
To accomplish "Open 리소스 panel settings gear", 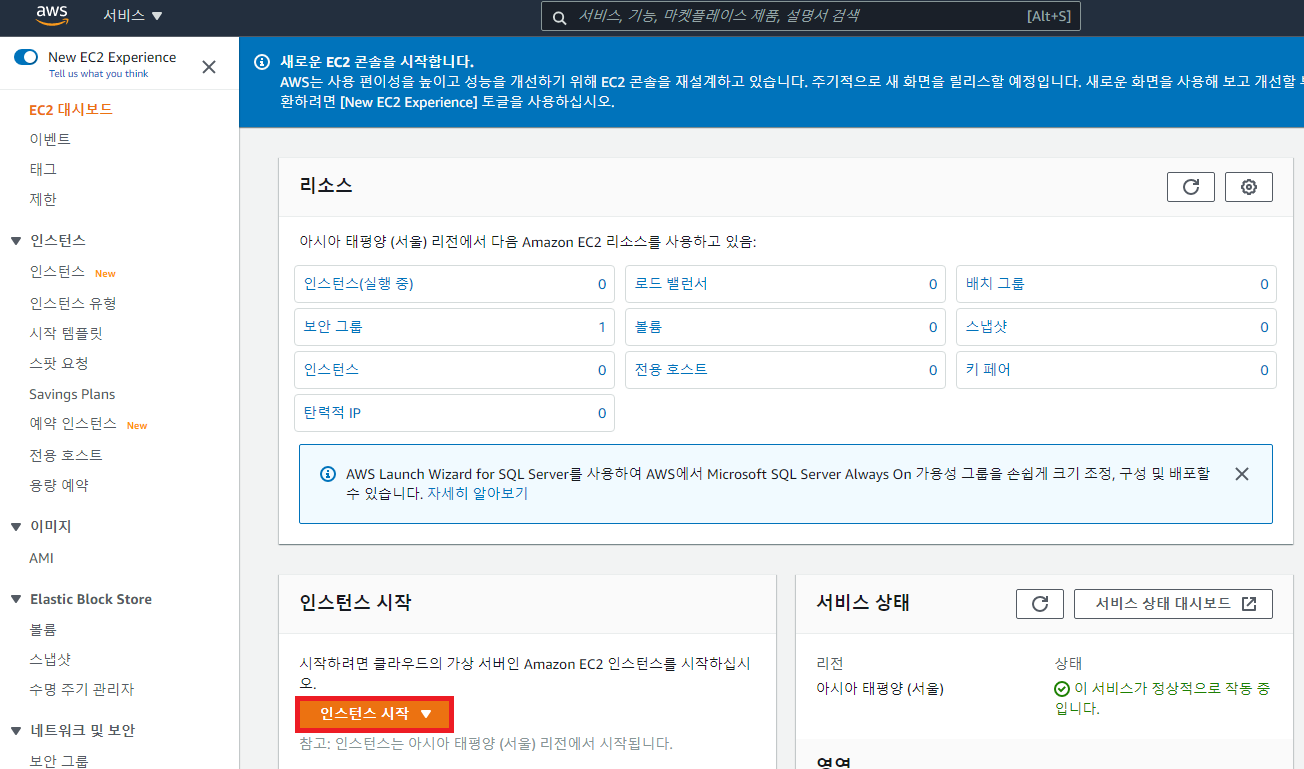I will click(x=1249, y=187).
